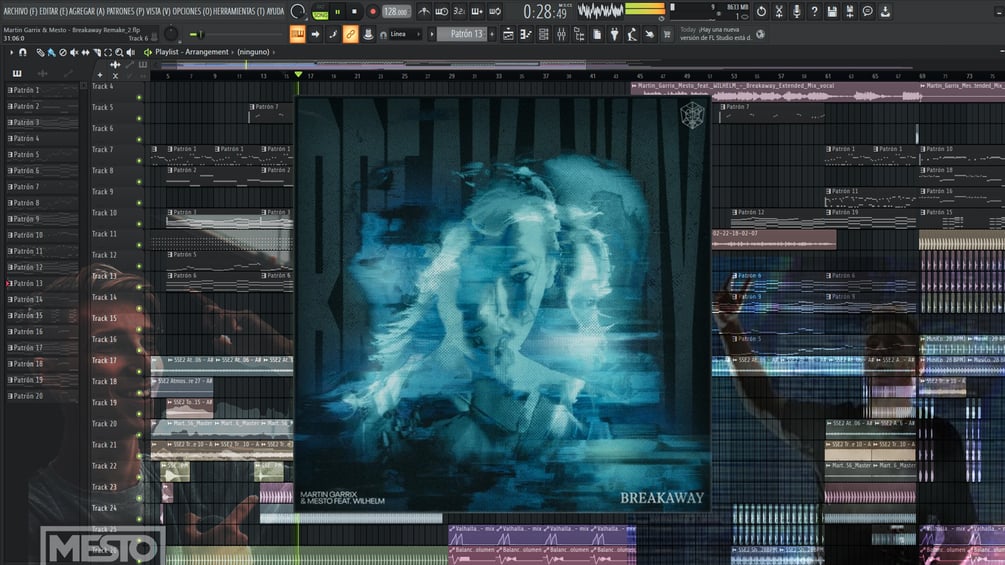The image size is (1005, 565).
Task: Click the stamp tool icon
Action: pos(368,34)
